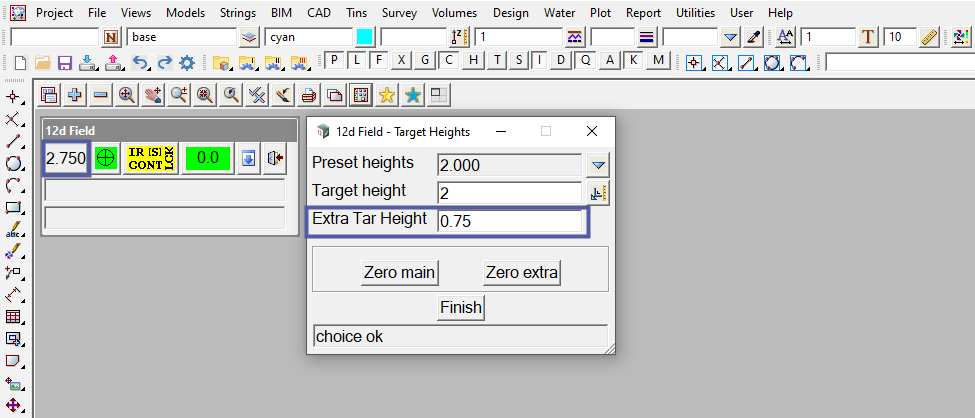Click the Undo arrow icon

[x=140, y=62]
